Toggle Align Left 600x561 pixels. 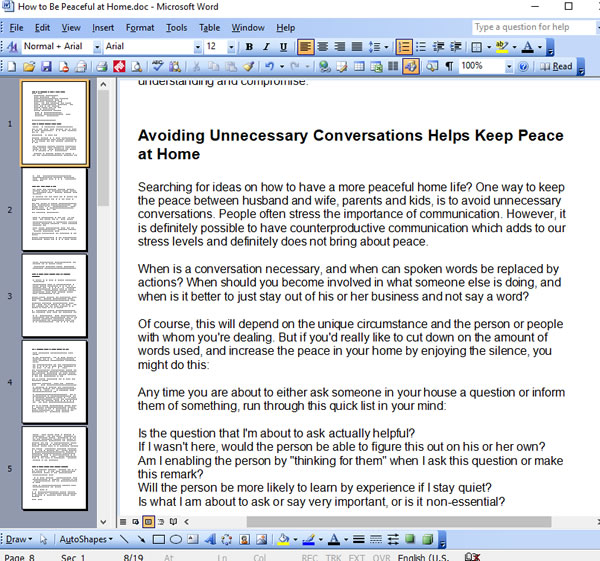tap(305, 47)
